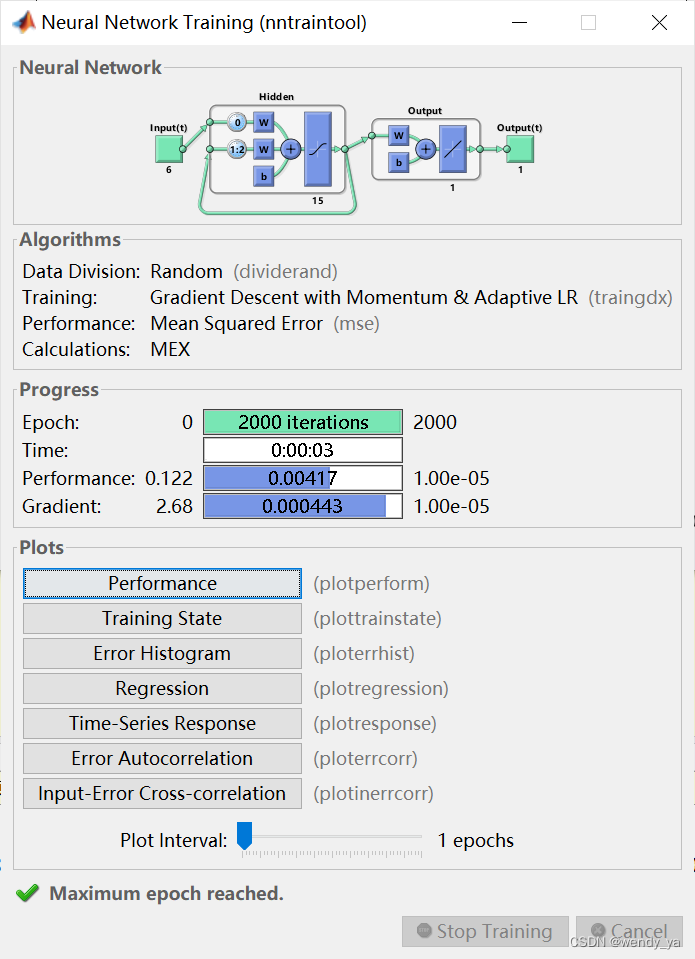Click the green checkmark status icon
Image resolution: width=695 pixels, height=959 pixels.
[x=27, y=893]
